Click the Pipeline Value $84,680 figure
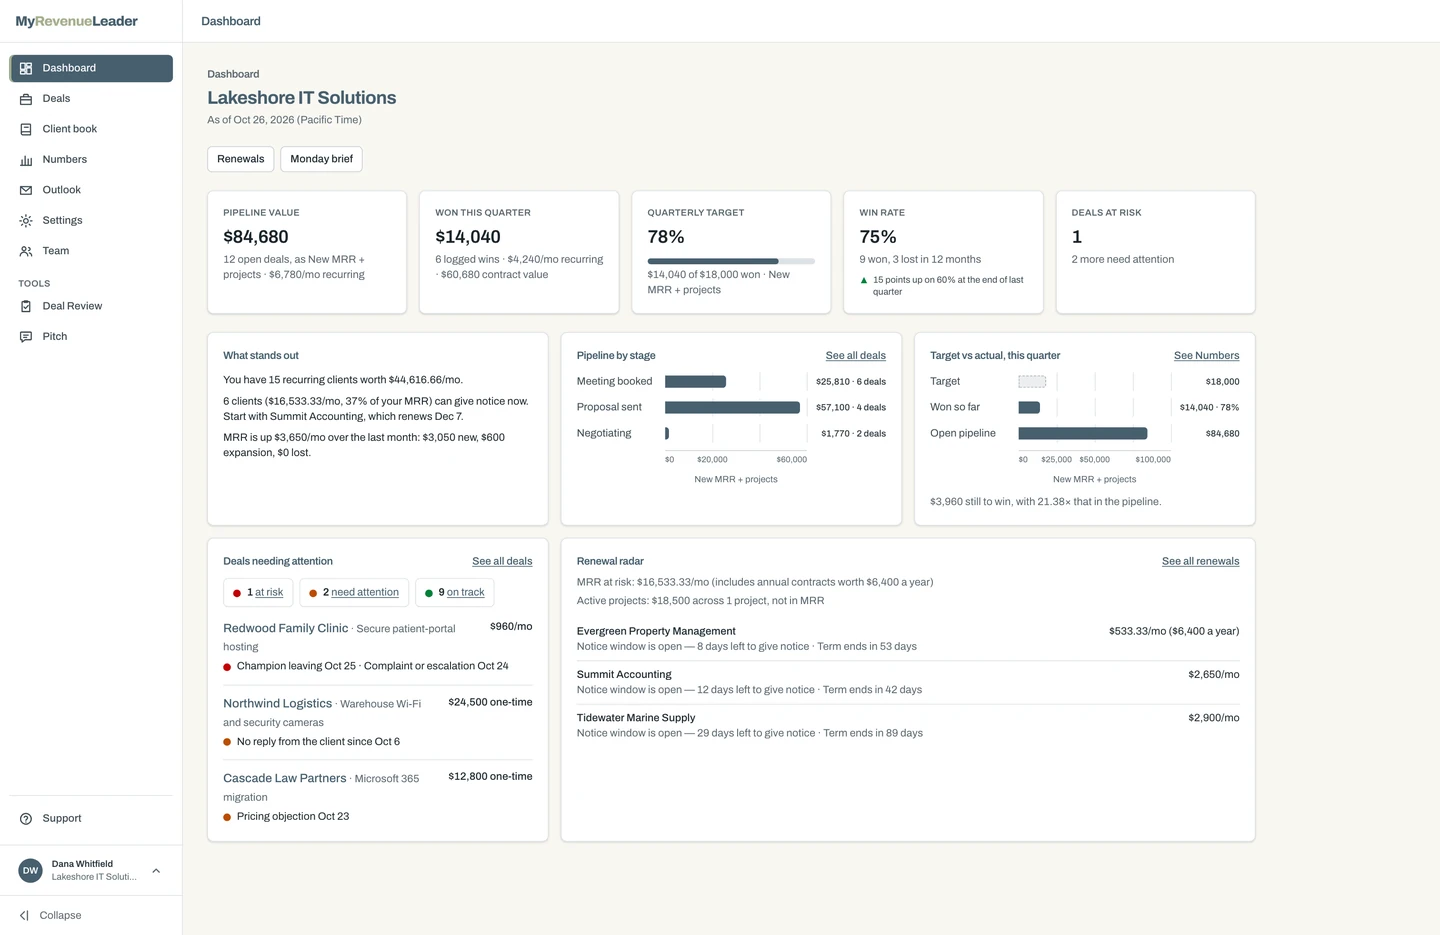This screenshot has width=1440, height=935. coord(256,237)
